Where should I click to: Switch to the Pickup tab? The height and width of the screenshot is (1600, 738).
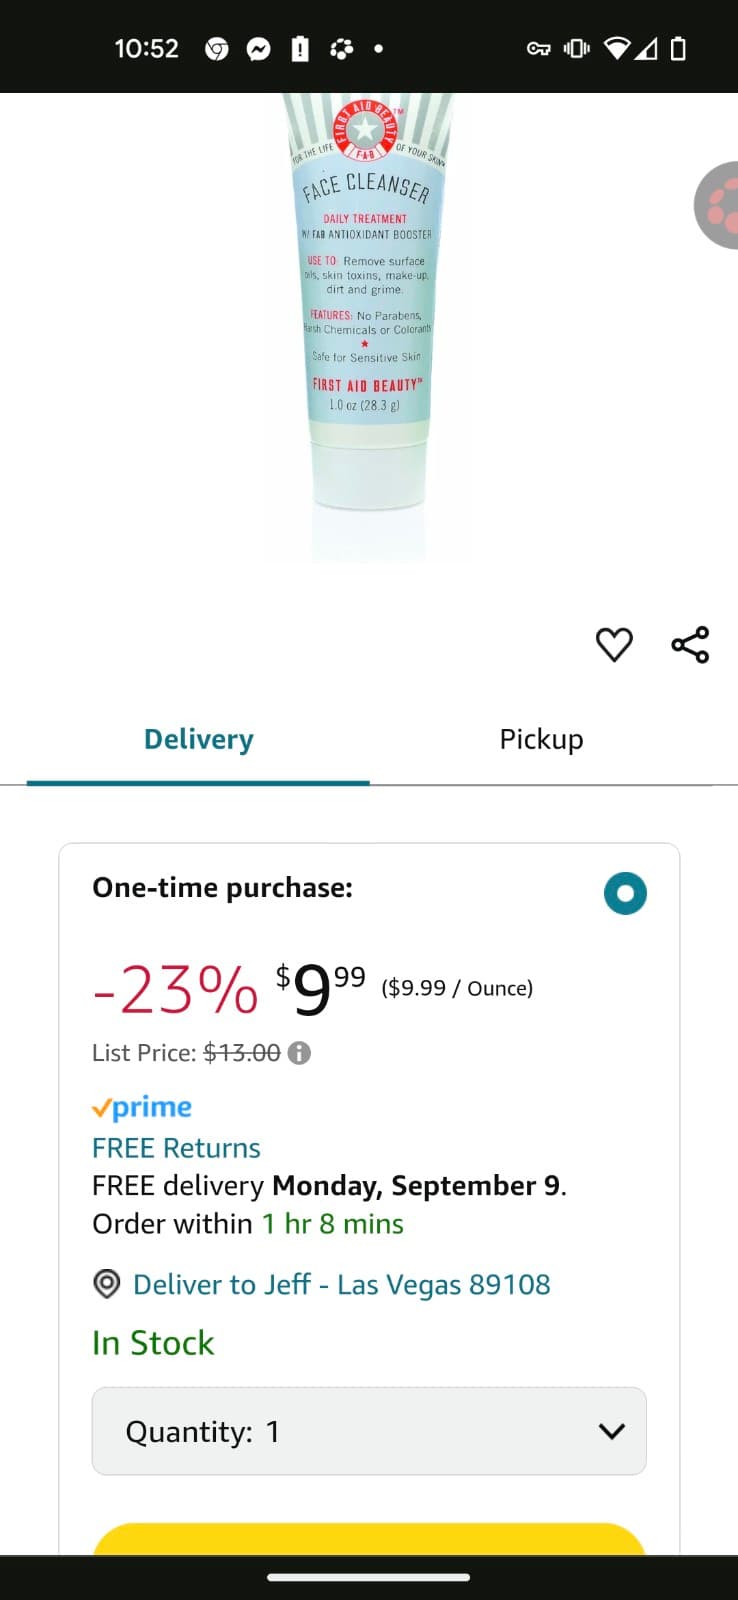tap(541, 740)
